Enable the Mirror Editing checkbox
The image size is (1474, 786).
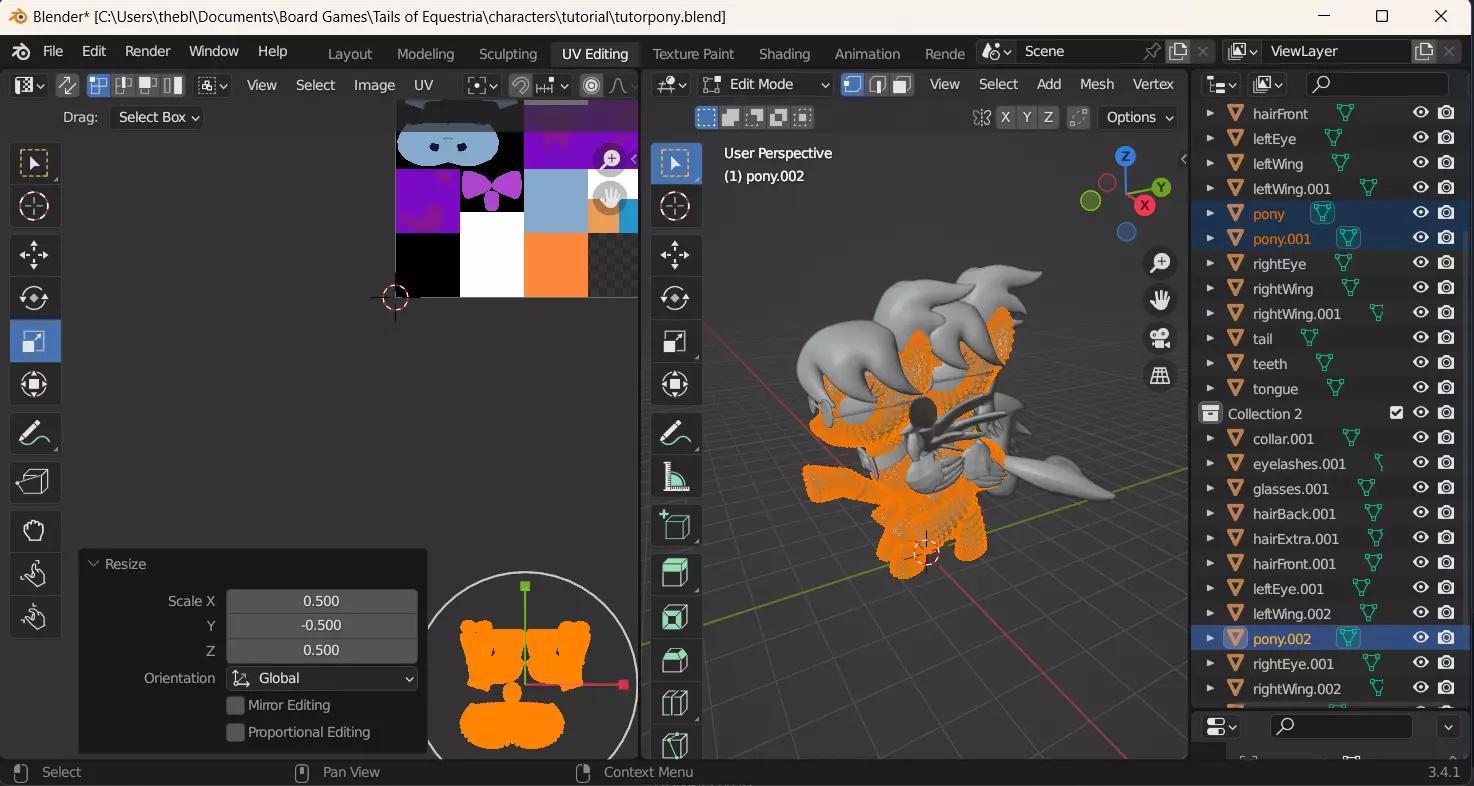coord(236,706)
